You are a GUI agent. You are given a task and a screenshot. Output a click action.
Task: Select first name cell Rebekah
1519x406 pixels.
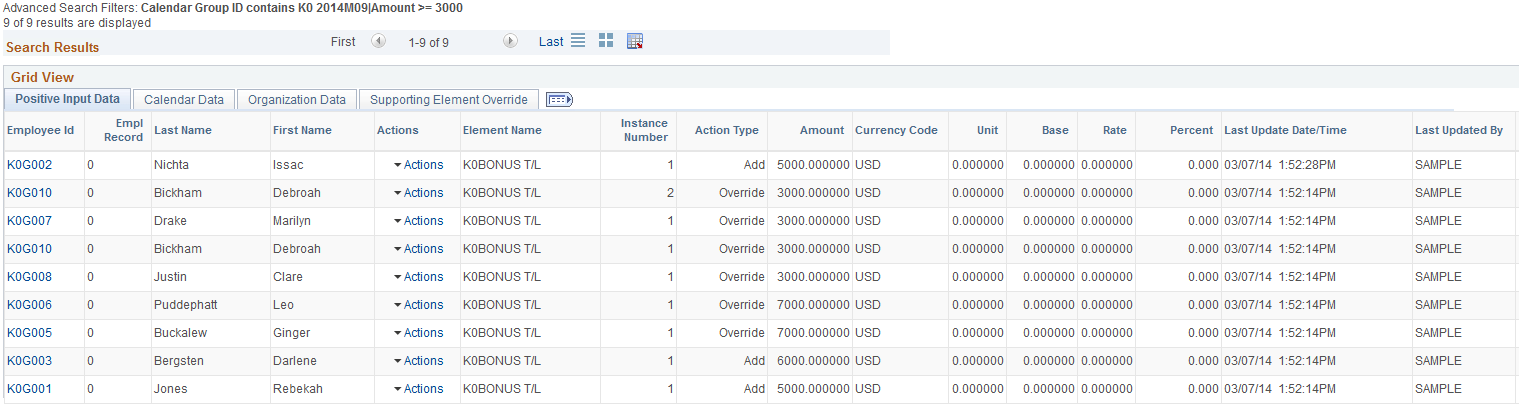(297, 389)
